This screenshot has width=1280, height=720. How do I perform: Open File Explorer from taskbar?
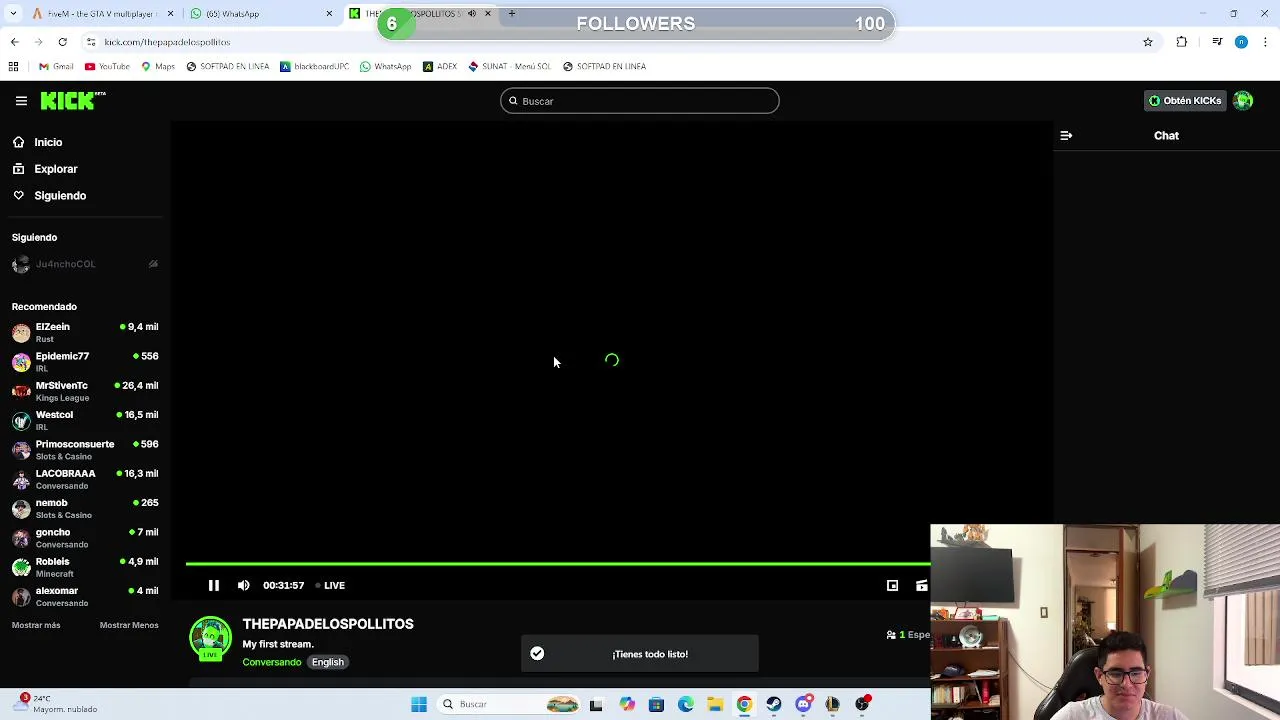pyautogui.click(x=715, y=704)
